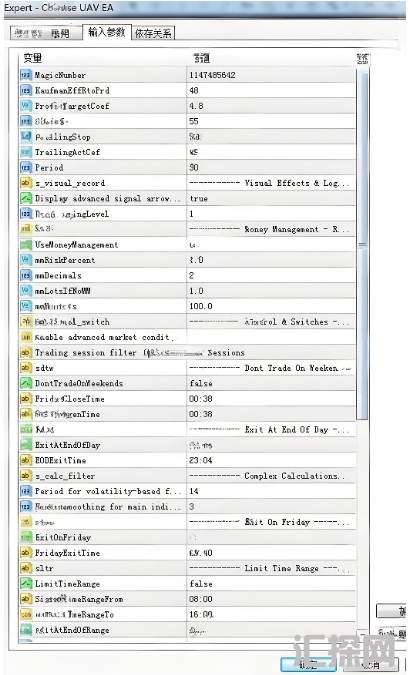Click the KaufmanEffRtoPrd variable icon
The height and width of the screenshot is (675, 415).
26,90
